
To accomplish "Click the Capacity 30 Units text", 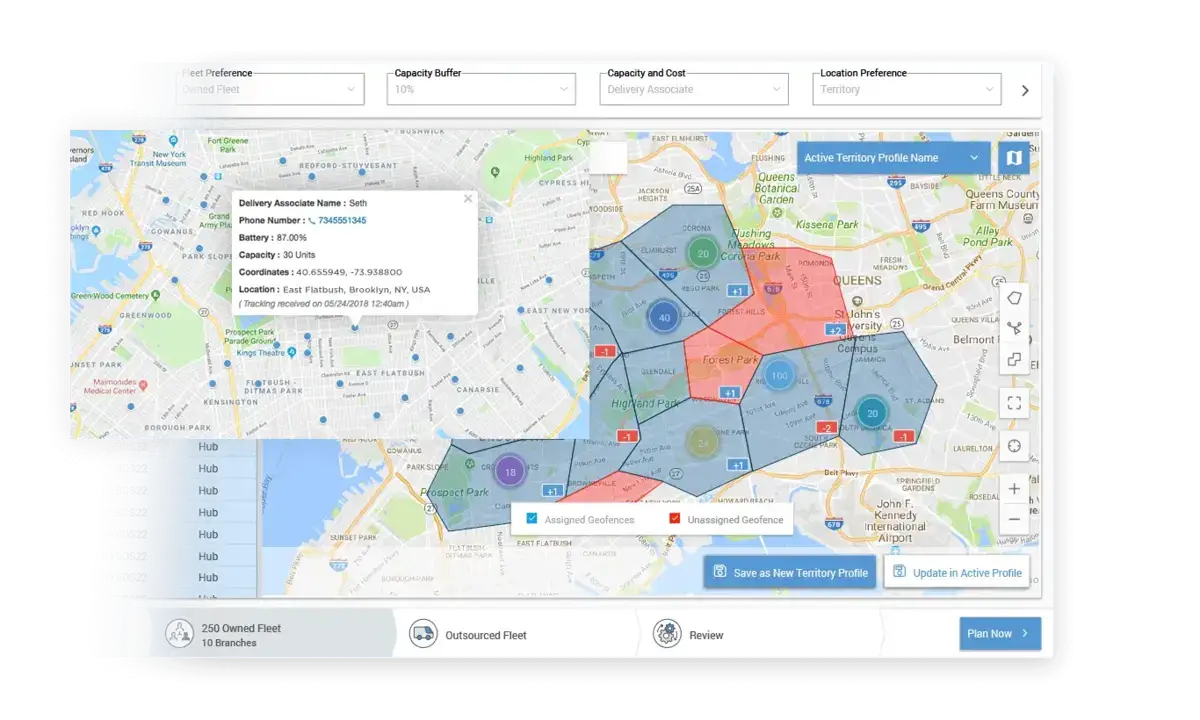I will click(x=277, y=255).
